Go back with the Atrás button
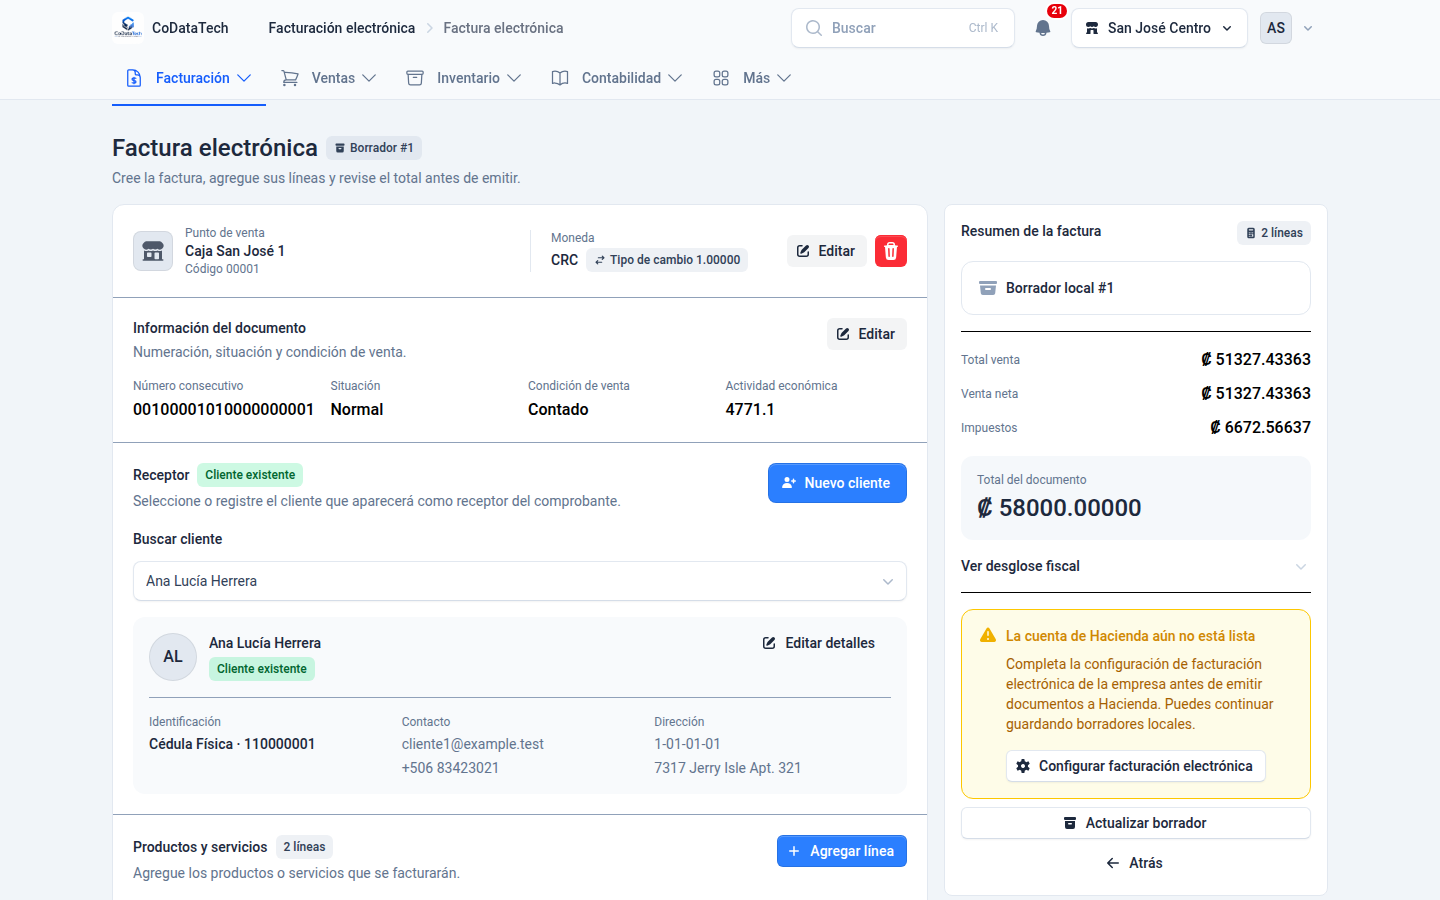 coord(1136,863)
